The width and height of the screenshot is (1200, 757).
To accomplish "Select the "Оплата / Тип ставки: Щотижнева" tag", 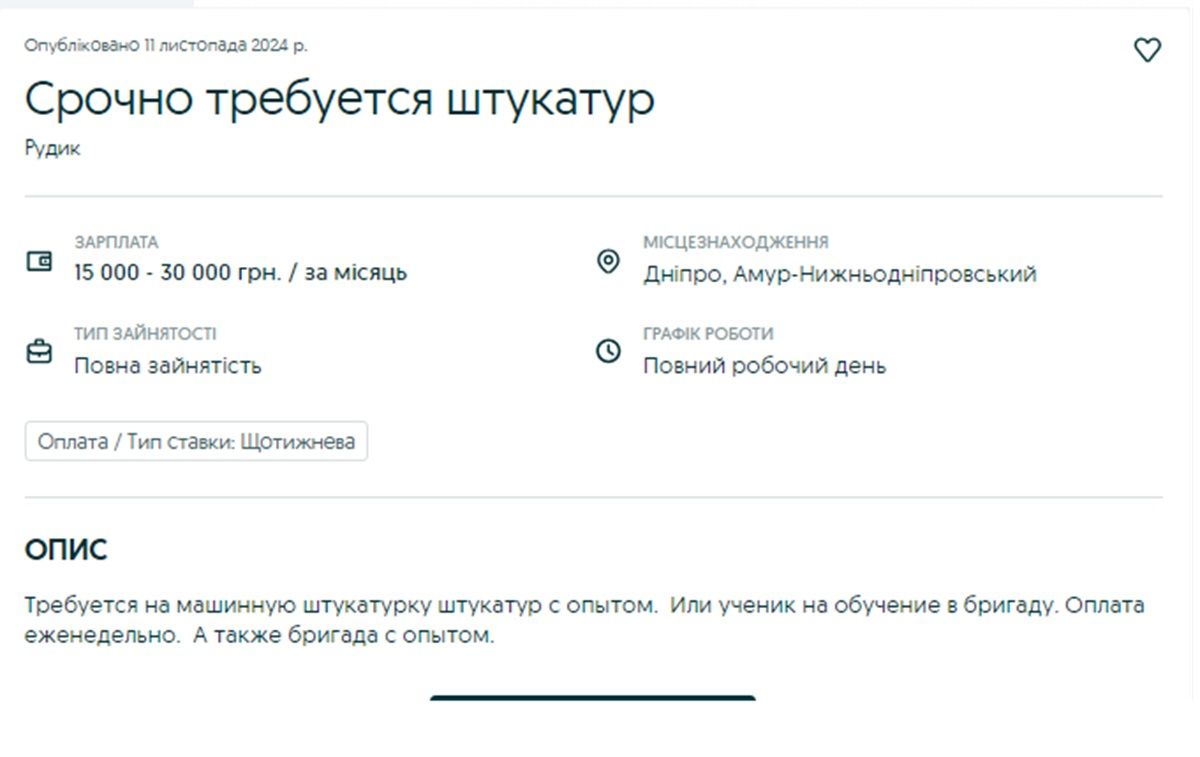I will coord(196,442).
